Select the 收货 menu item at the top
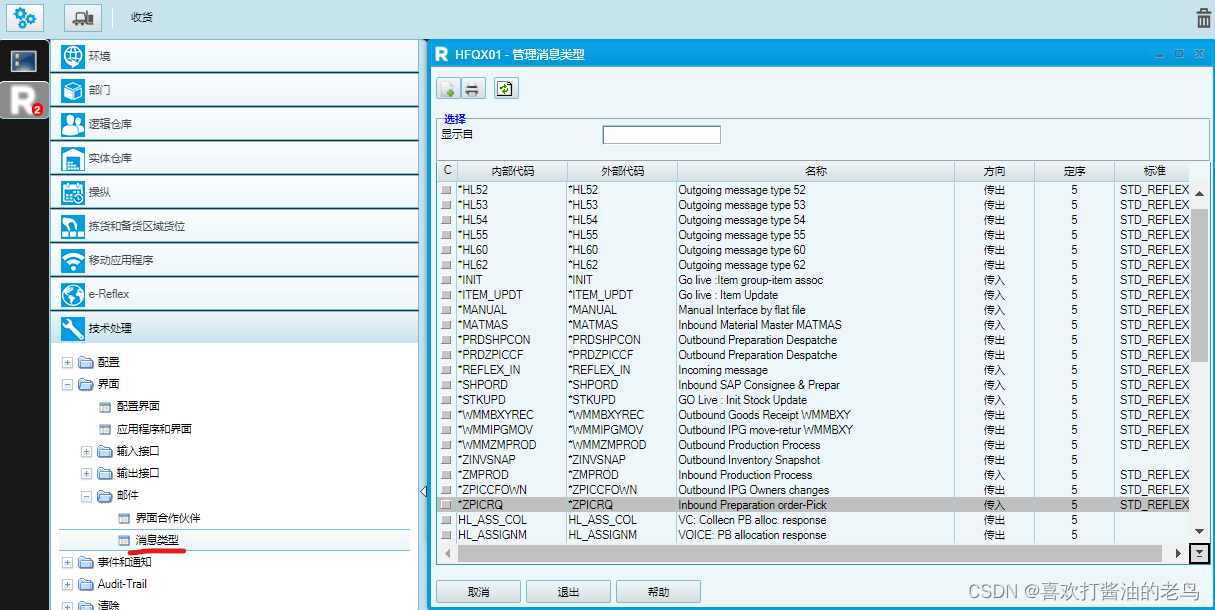The width and height of the screenshot is (1215, 610). click(140, 17)
